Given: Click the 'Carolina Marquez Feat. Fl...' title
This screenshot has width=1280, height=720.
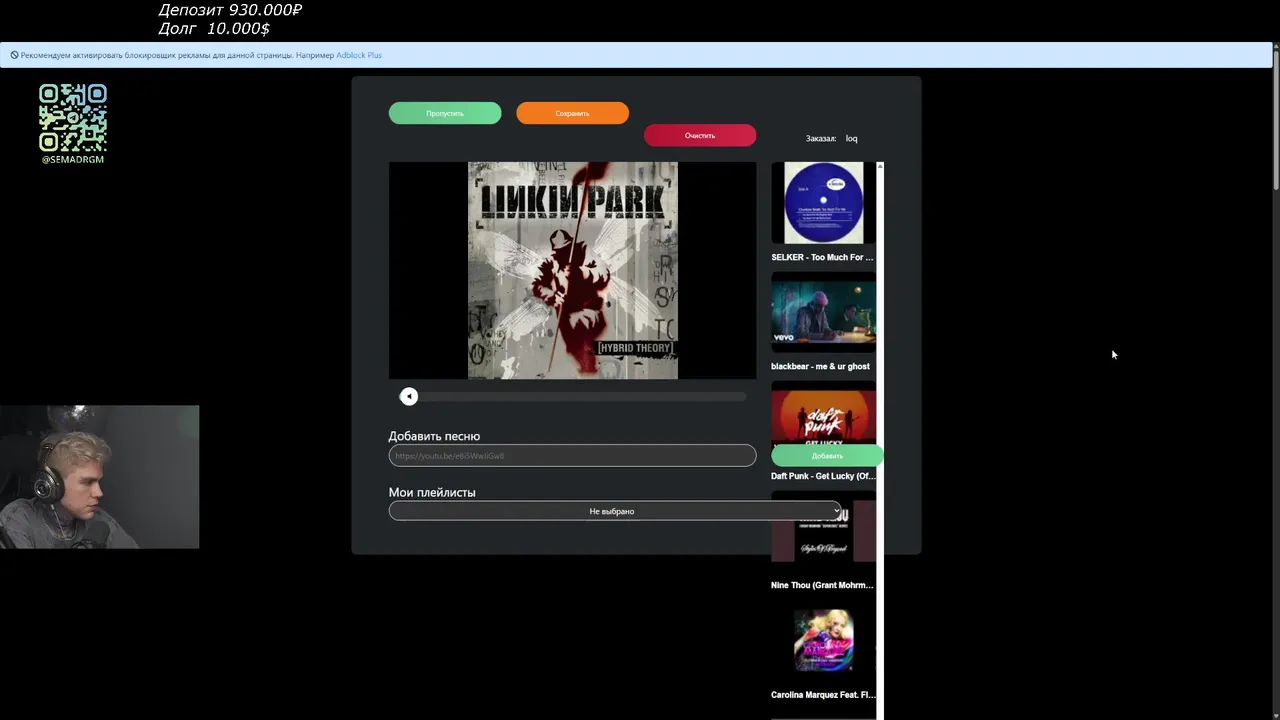Looking at the screenshot, I should click(x=823, y=695).
